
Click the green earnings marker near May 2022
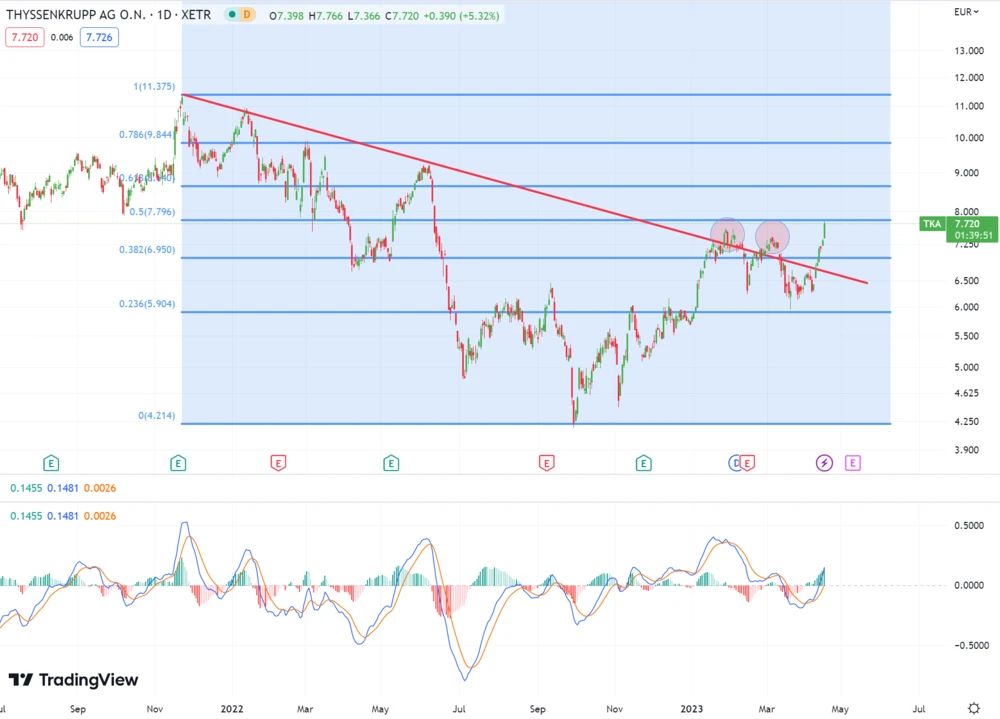[x=391, y=462]
